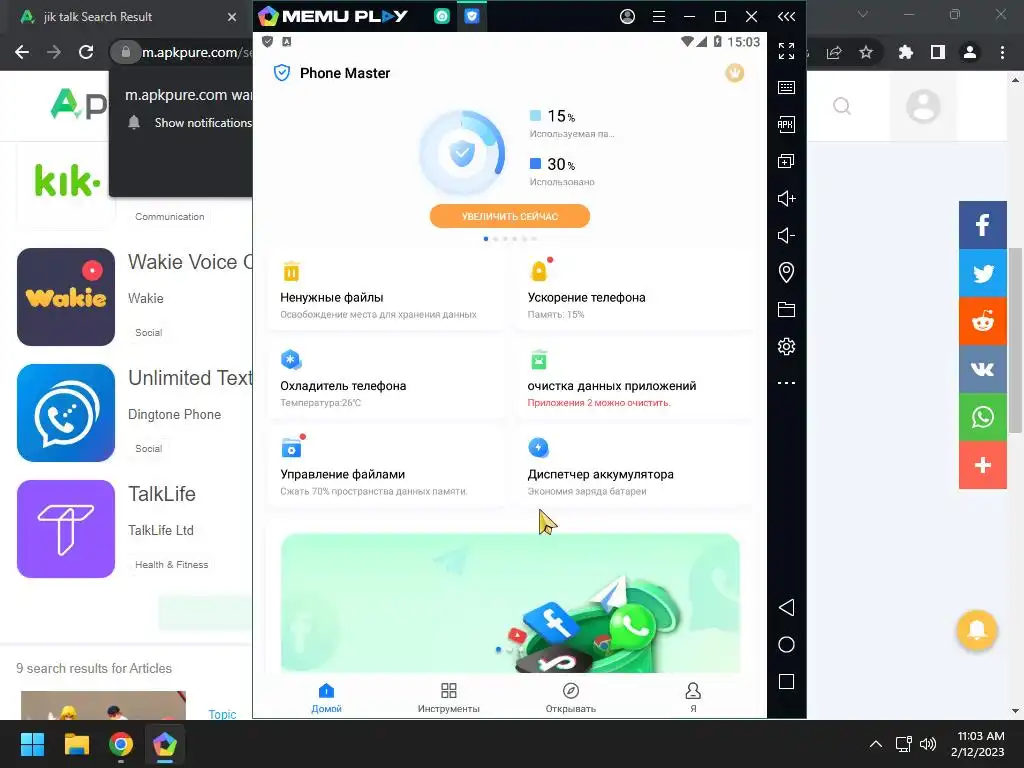Click the Topic link in articles
The image size is (1024, 768).
[x=222, y=714]
